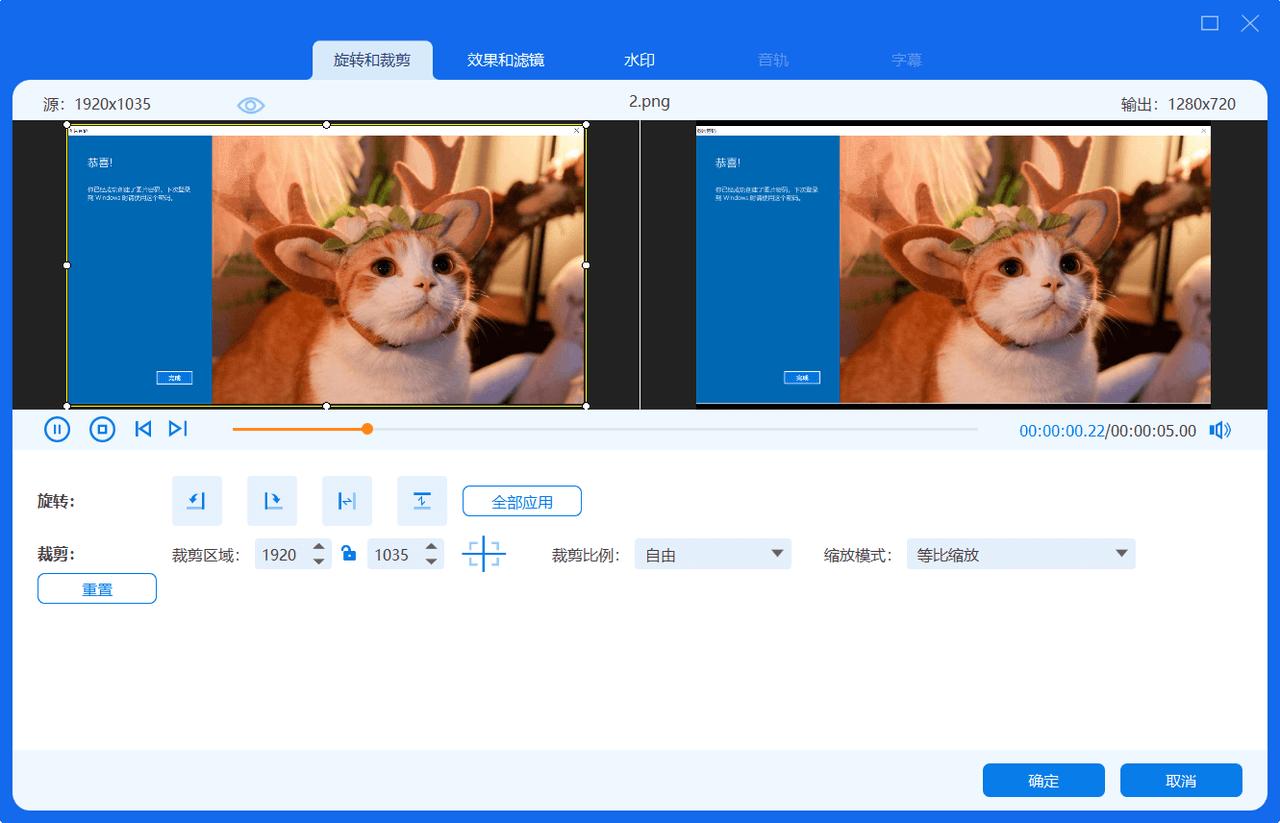Reset crop settings with the 重置 button

click(x=96, y=588)
